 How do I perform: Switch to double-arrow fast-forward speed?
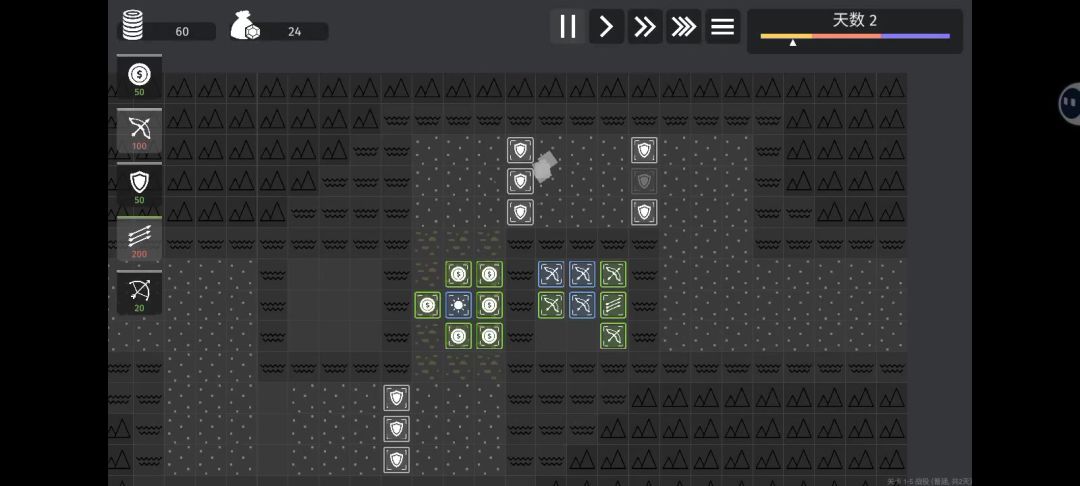coord(645,27)
